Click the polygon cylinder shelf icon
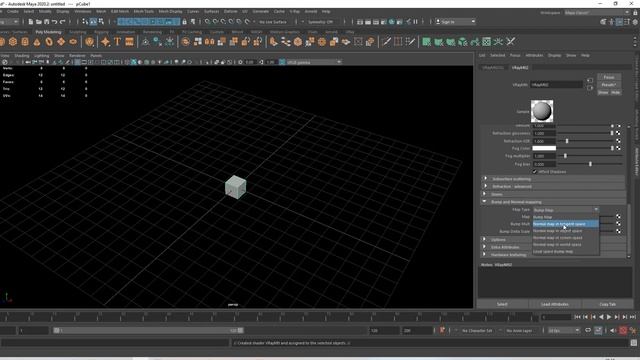 tap(25, 42)
